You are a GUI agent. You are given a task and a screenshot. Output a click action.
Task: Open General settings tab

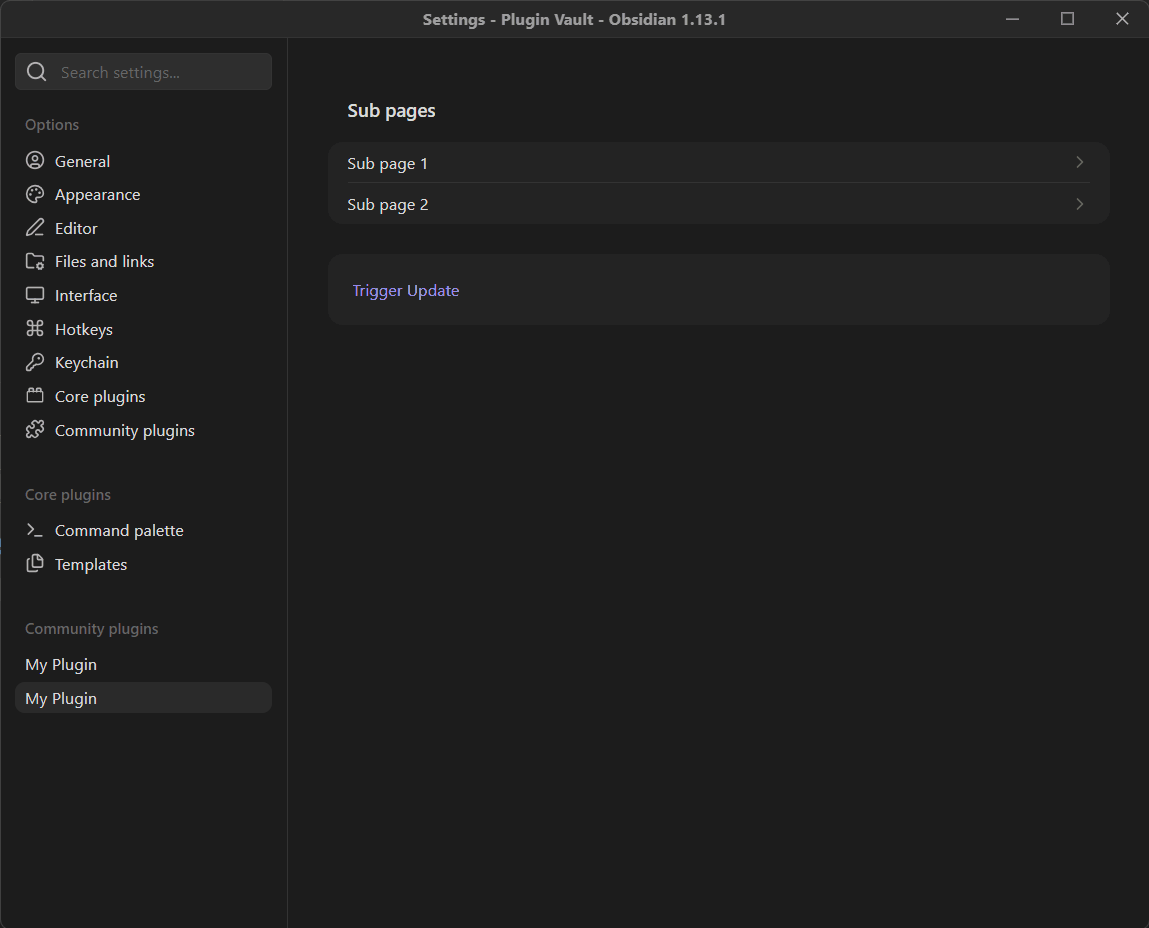tap(143, 161)
